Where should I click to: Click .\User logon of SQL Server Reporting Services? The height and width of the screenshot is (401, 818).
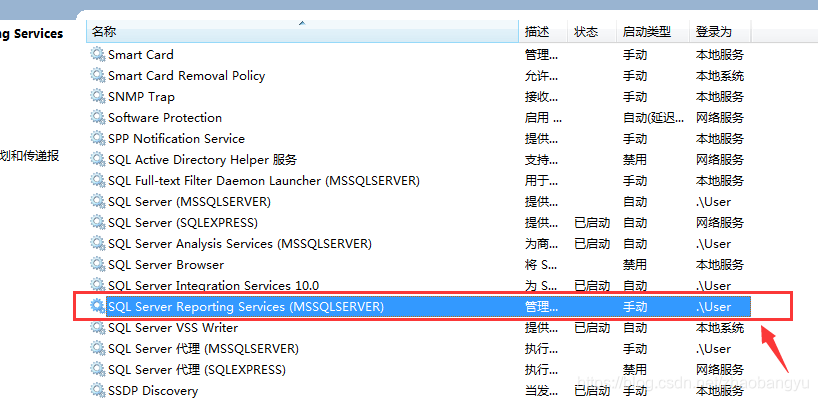[713, 307]
